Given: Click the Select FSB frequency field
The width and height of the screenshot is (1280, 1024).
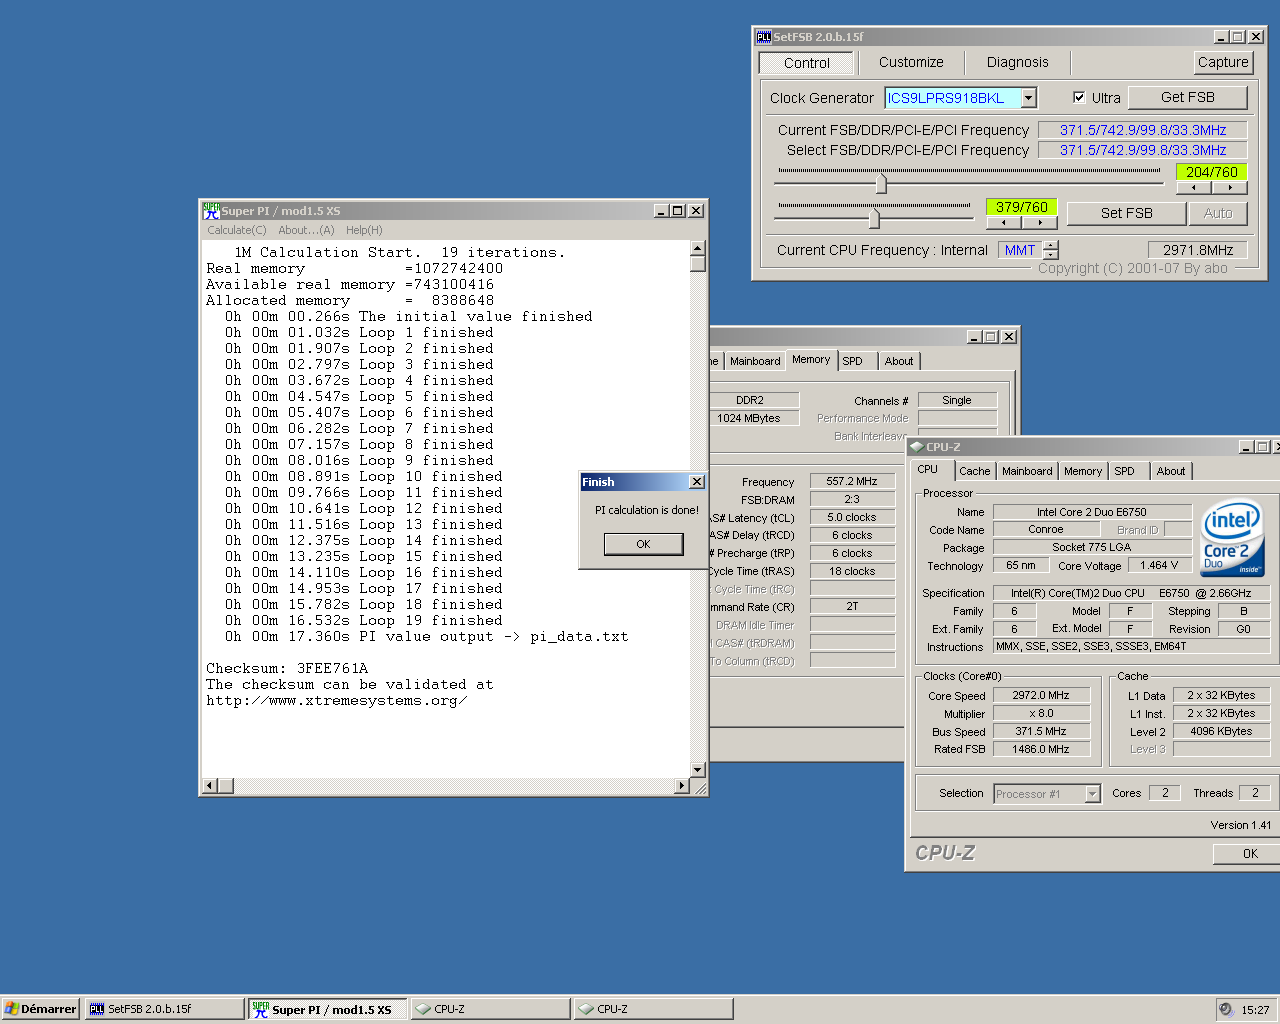Looking at the screenshot, I should 1143,150.
